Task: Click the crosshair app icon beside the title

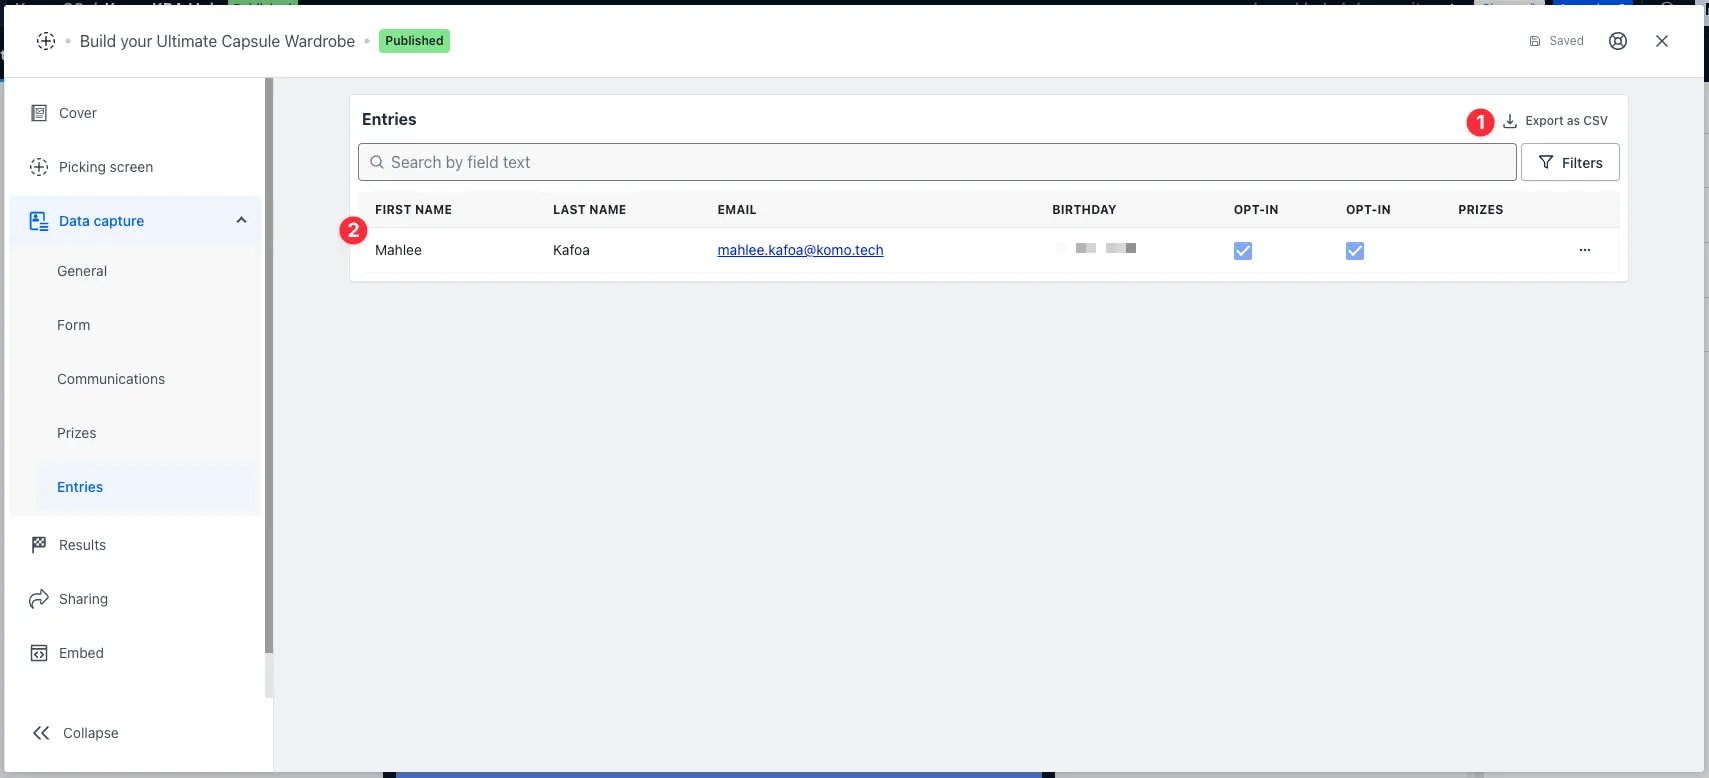Action: click(46, 41)
